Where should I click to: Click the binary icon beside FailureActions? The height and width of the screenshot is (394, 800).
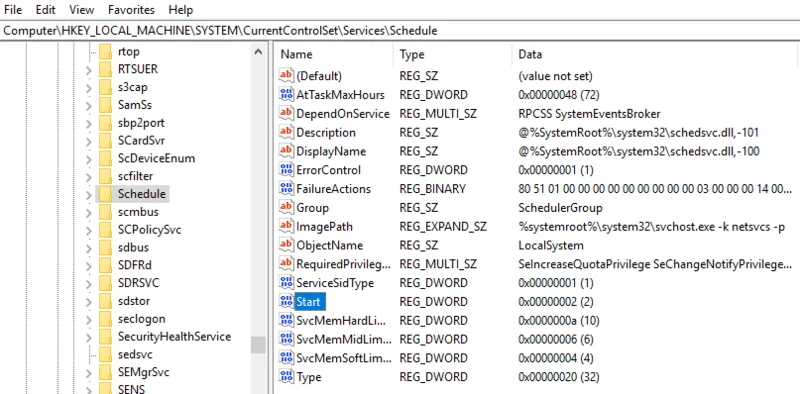(x=287, y=189)
